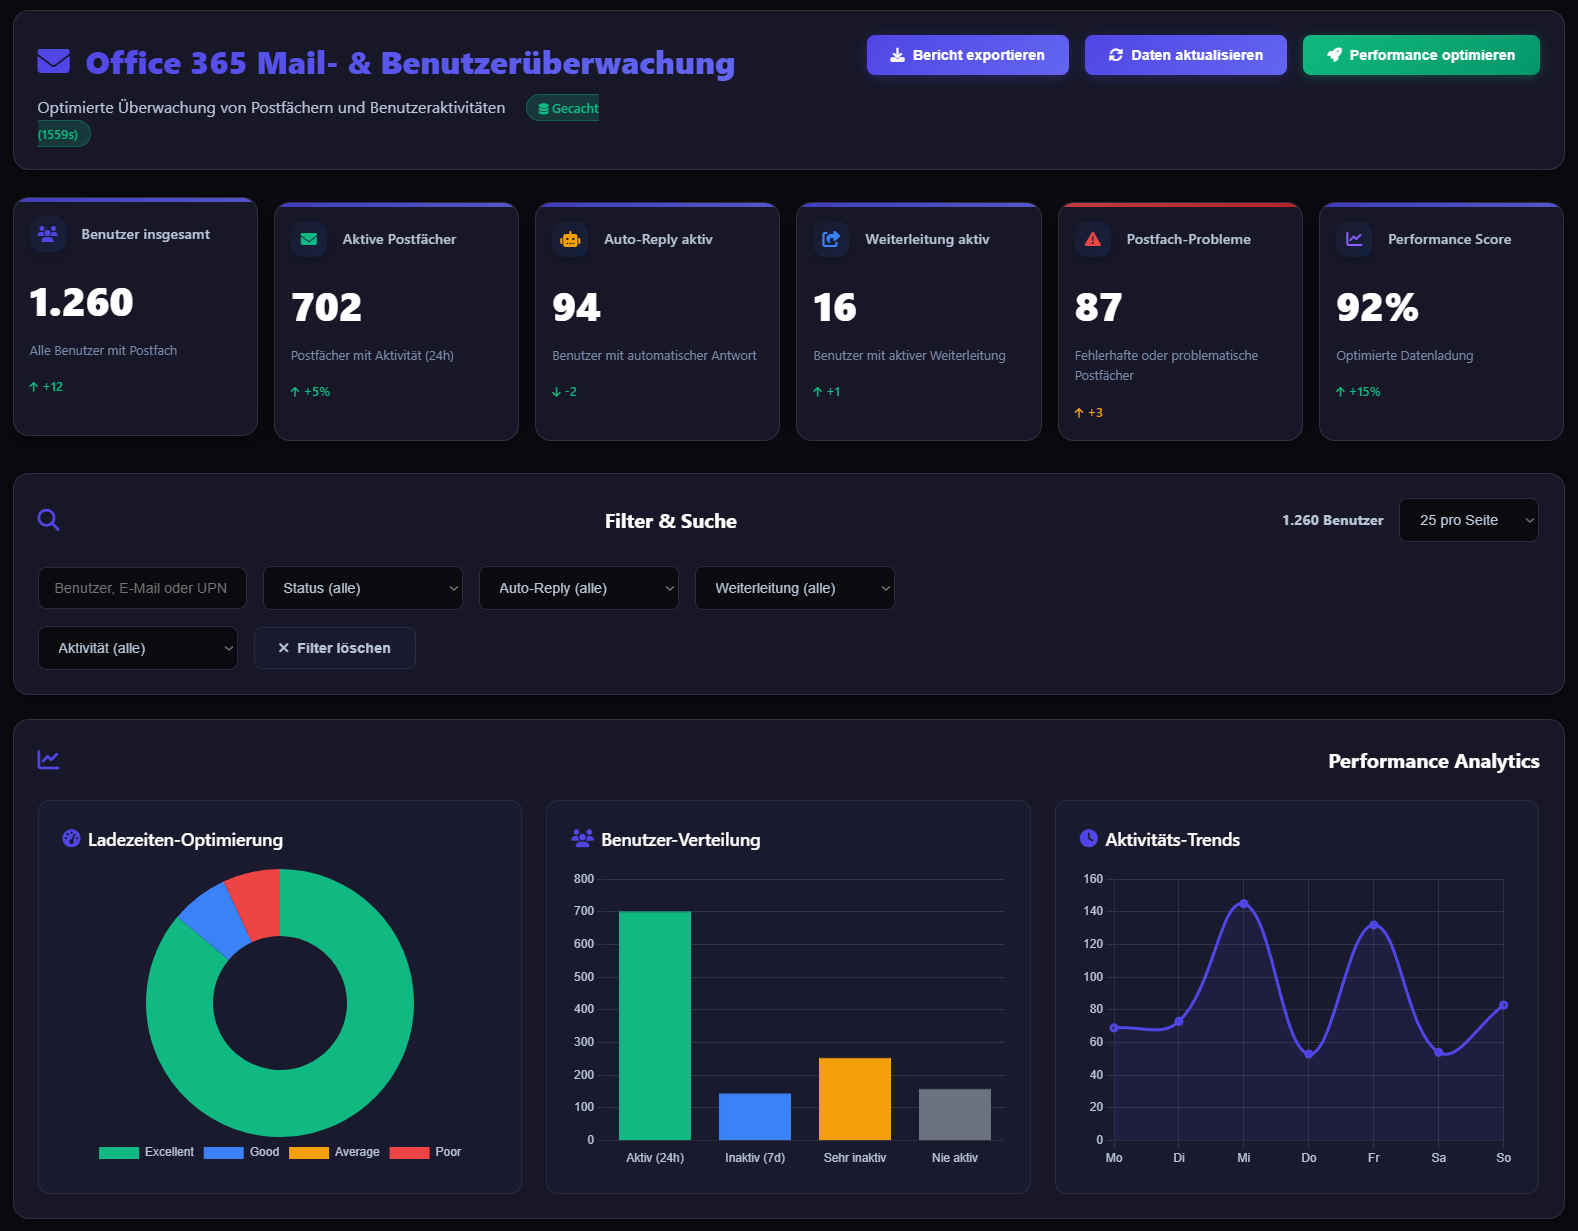The height and width of the screenshot is (1231, 1578).
Task: Click the 94 value on Auto-Reply aktiv
Action: (x=576, y=307)
